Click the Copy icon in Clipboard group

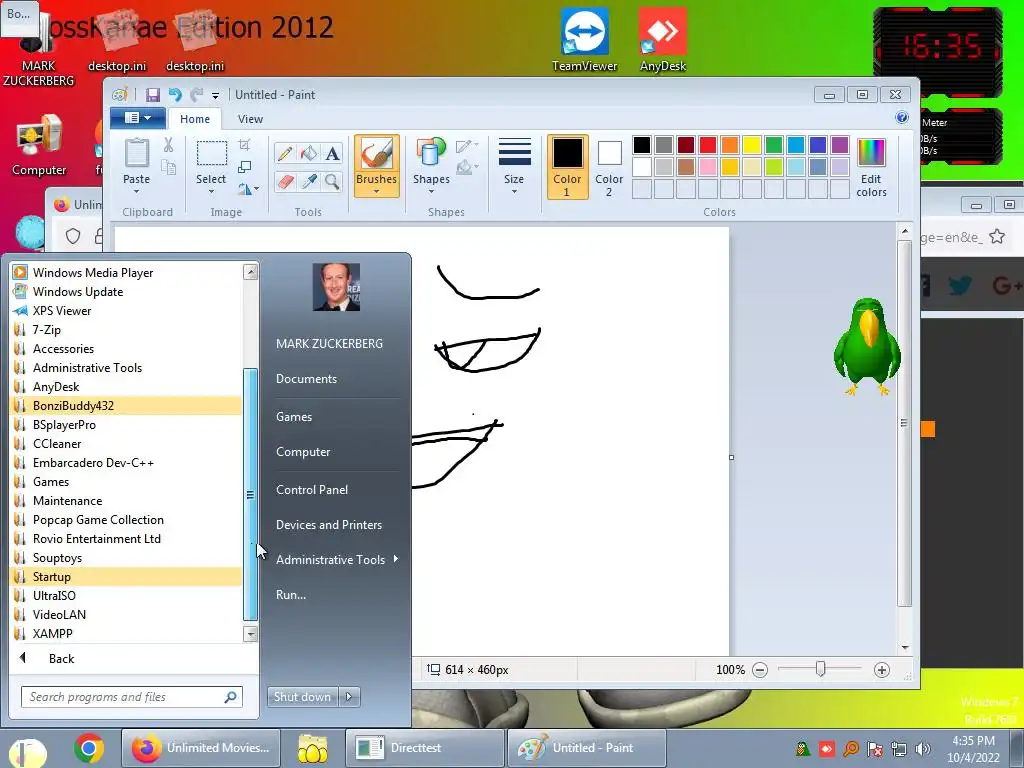coord(168,168)
